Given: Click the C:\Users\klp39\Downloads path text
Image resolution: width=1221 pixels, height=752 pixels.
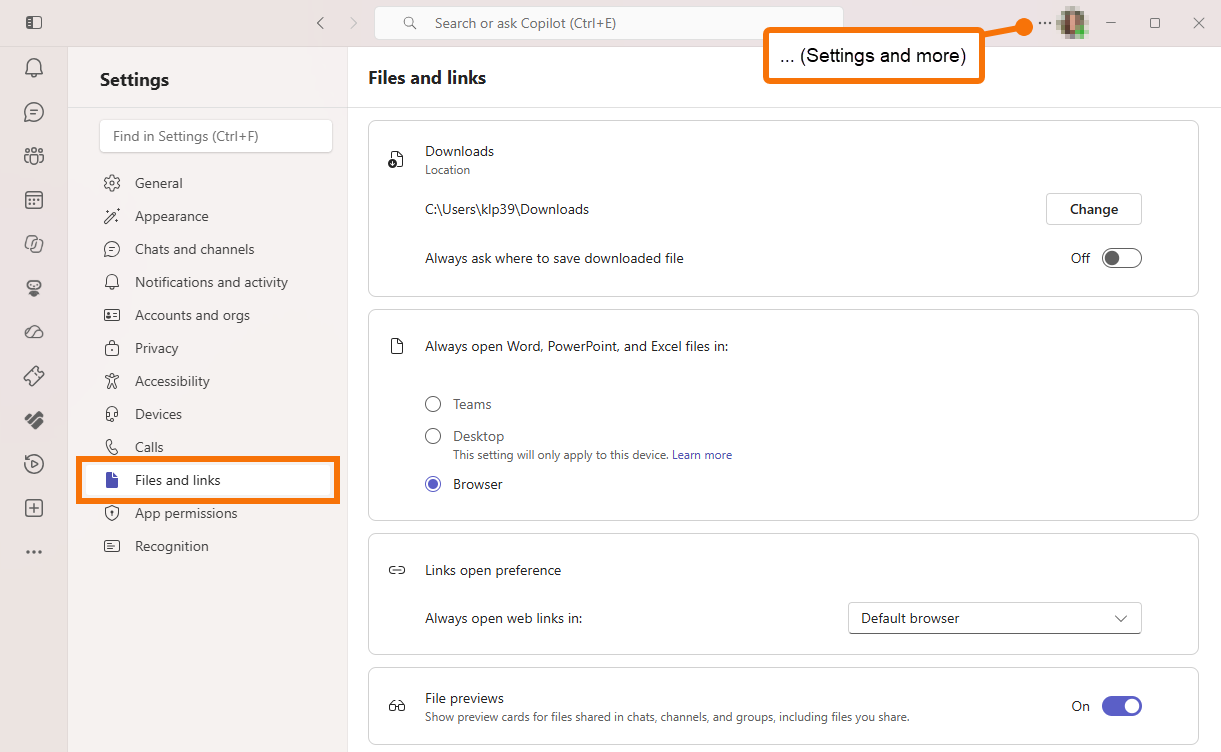Looking at the screenshot, I should [x=507, y=209].
